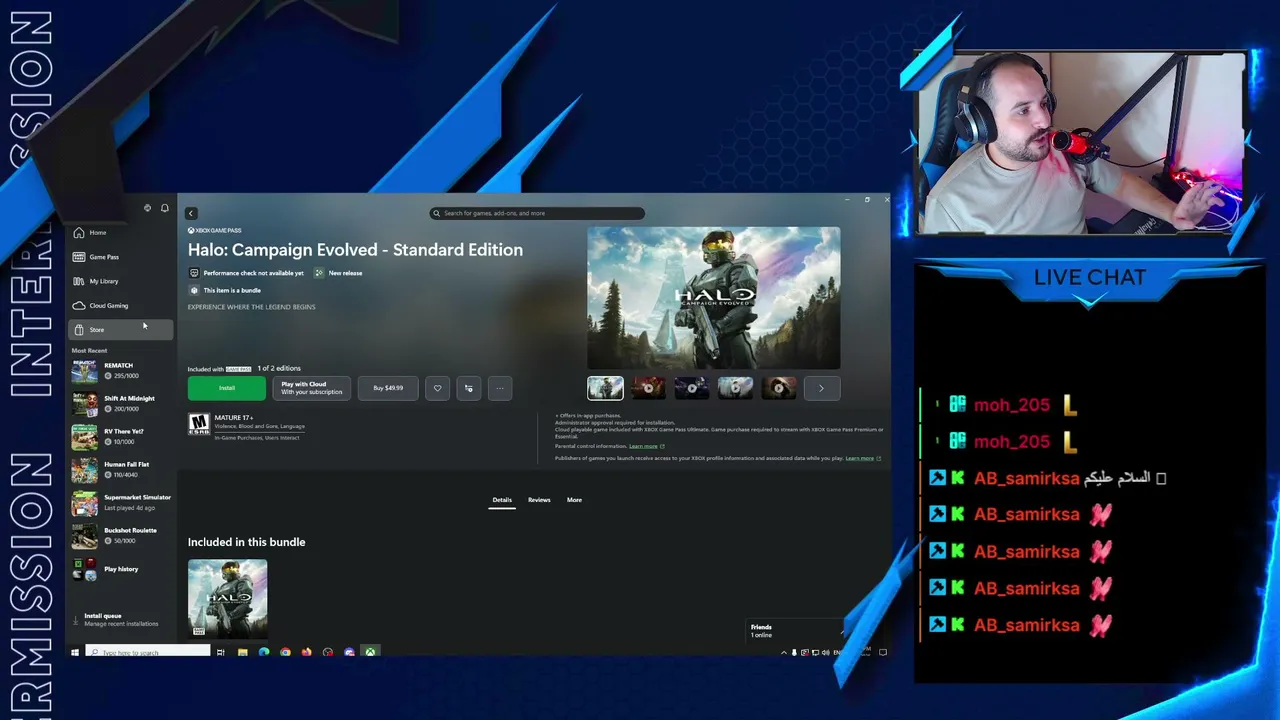The width and height of the screenshot is (1280, 720).
Task: Open the Halo game in the bundle list
Action: tap(227, 598)
